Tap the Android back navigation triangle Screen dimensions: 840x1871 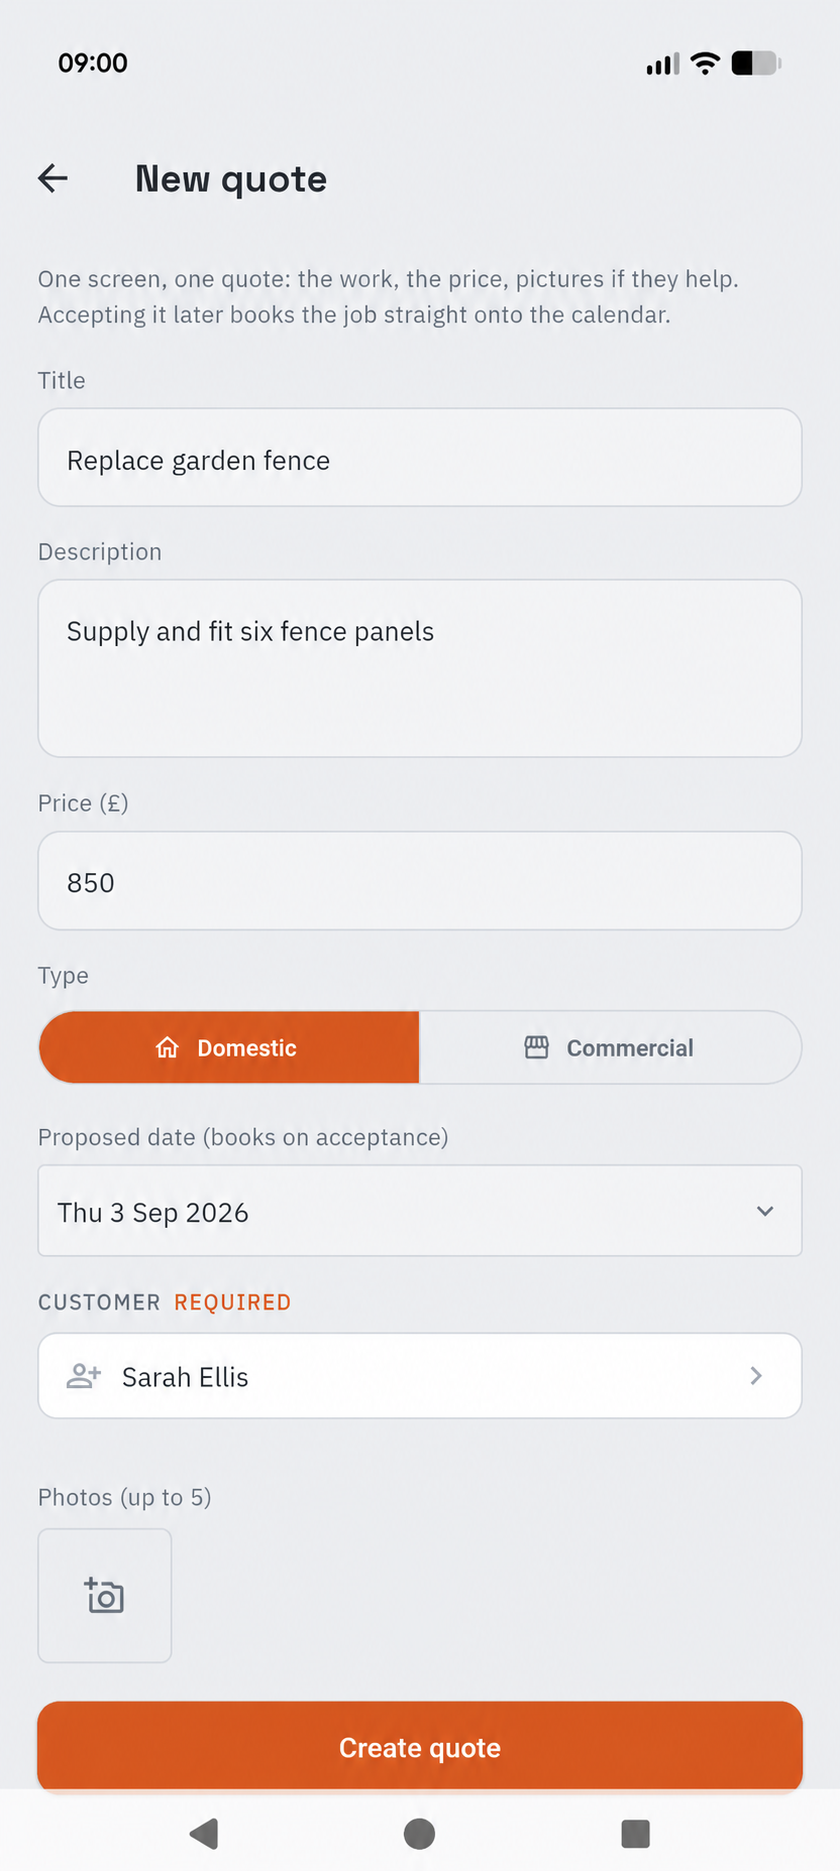pos(204,1833)
